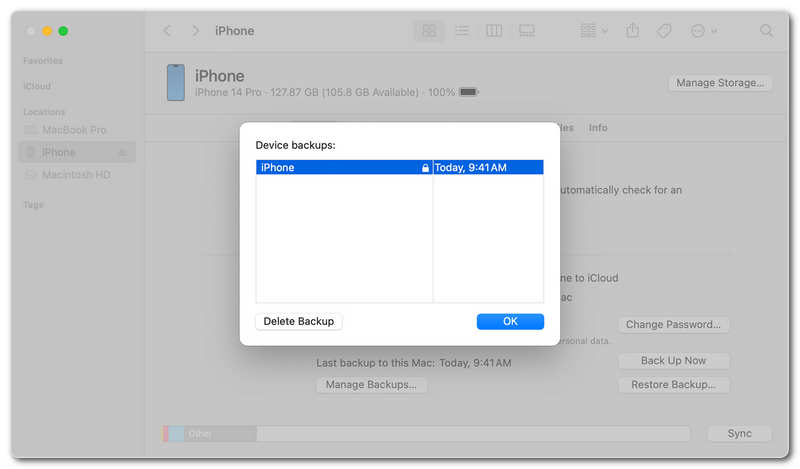The image size is (800, 469).
Task: Switch to list view
Action: 462,31
